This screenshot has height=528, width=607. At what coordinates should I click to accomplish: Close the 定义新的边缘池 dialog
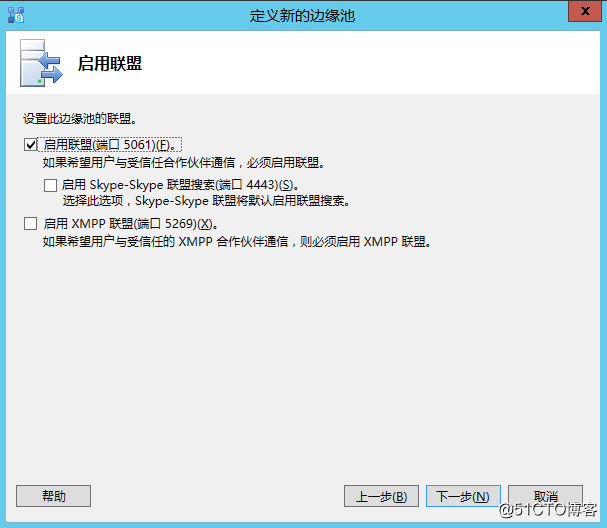pyautogui.click(x=585, y=11)
